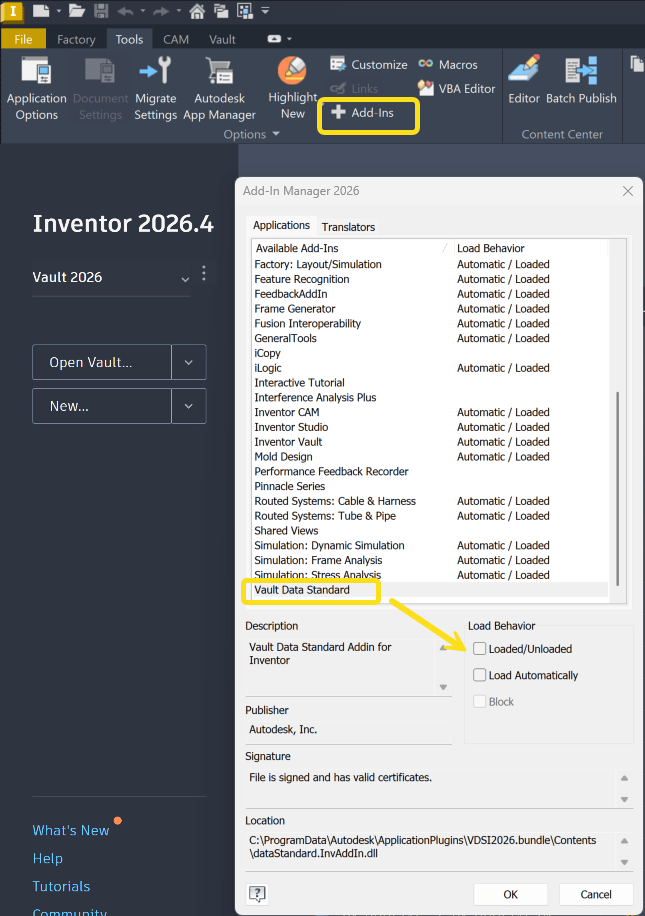Click the Signature field scroll-up arrow
The width and height of the screenshot is (645, 916).
click(x=624, y=778)
